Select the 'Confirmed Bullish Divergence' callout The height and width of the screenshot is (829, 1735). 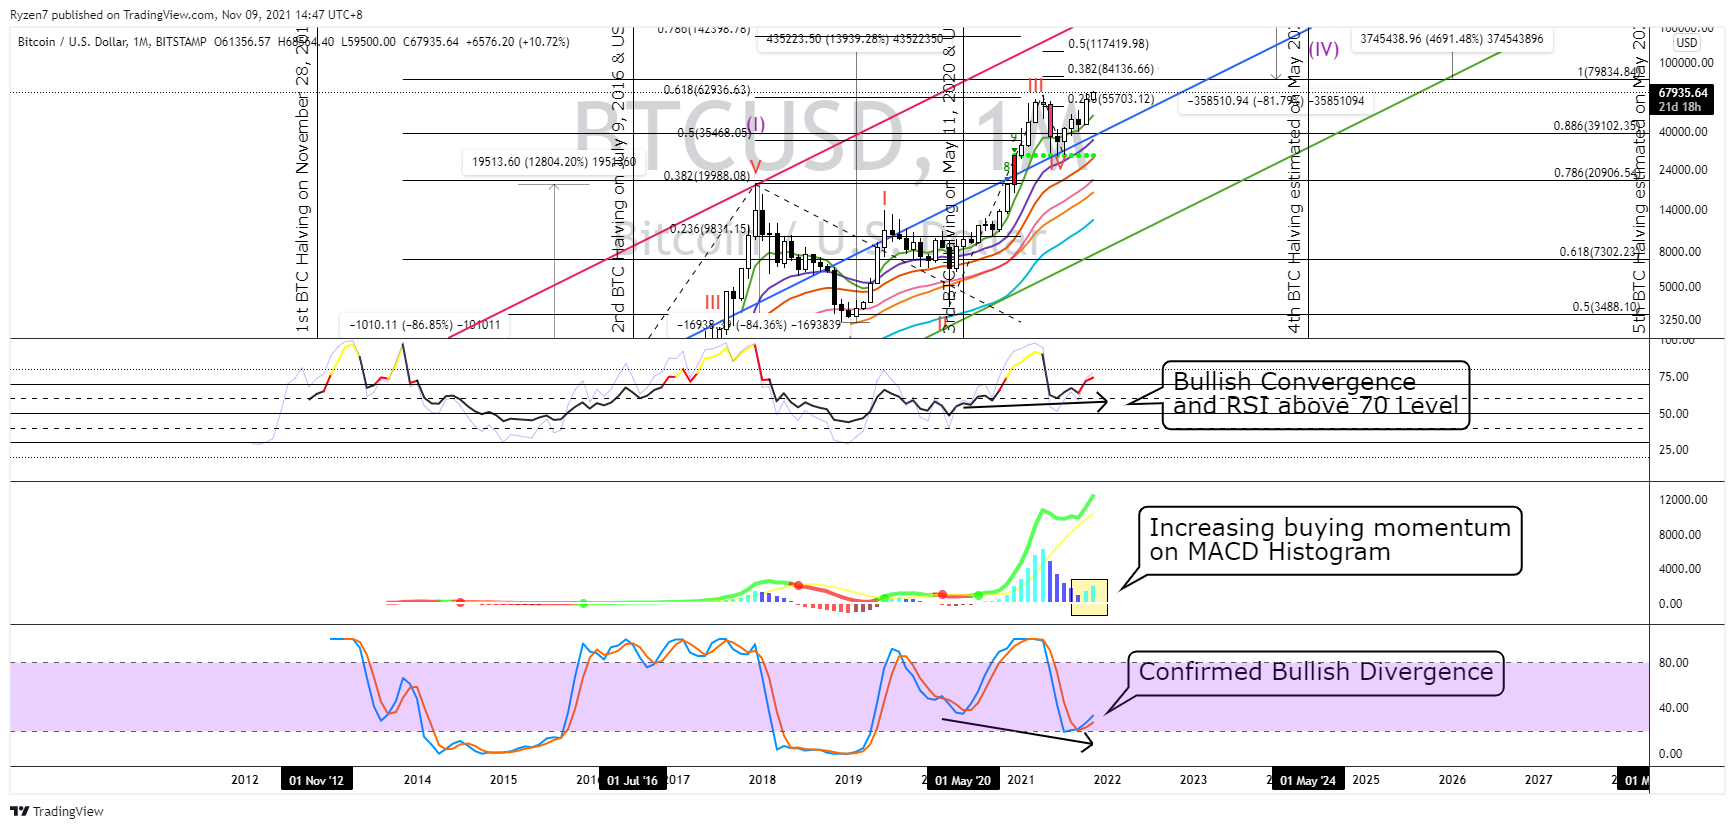1316,673
